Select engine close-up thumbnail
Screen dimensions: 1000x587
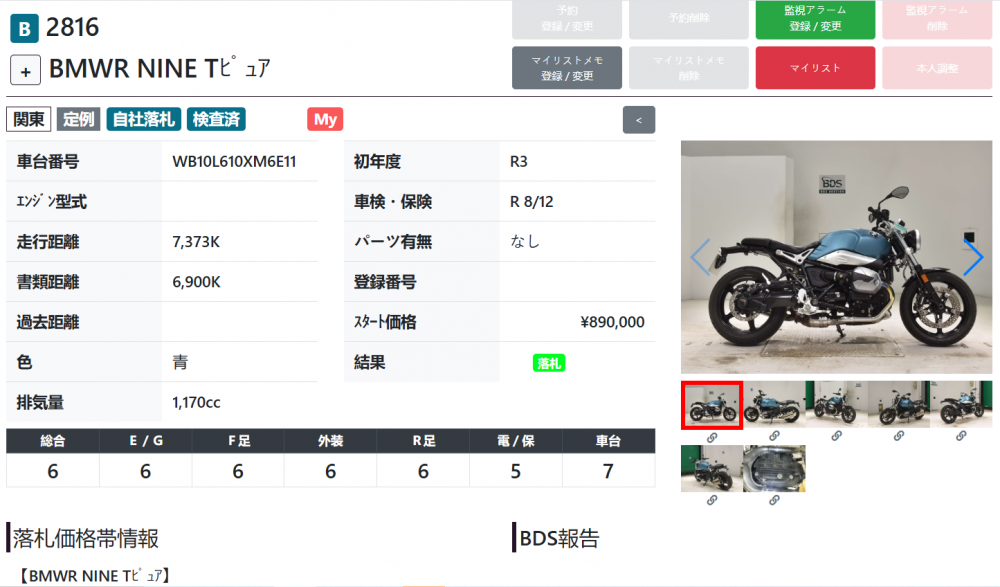[x=774, y=468]
